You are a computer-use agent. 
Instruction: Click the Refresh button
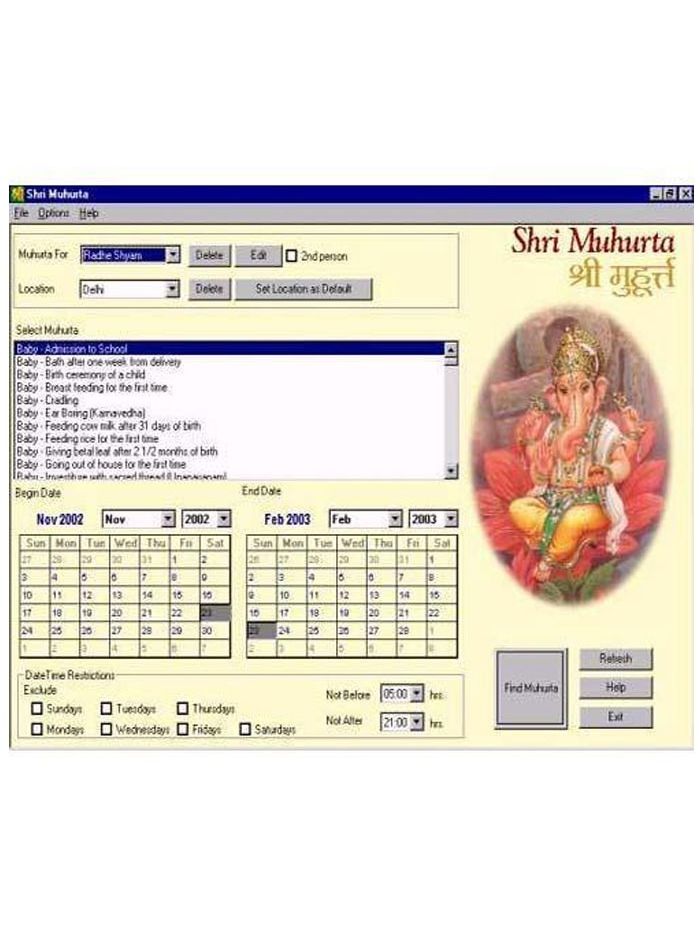pos(615,659)
